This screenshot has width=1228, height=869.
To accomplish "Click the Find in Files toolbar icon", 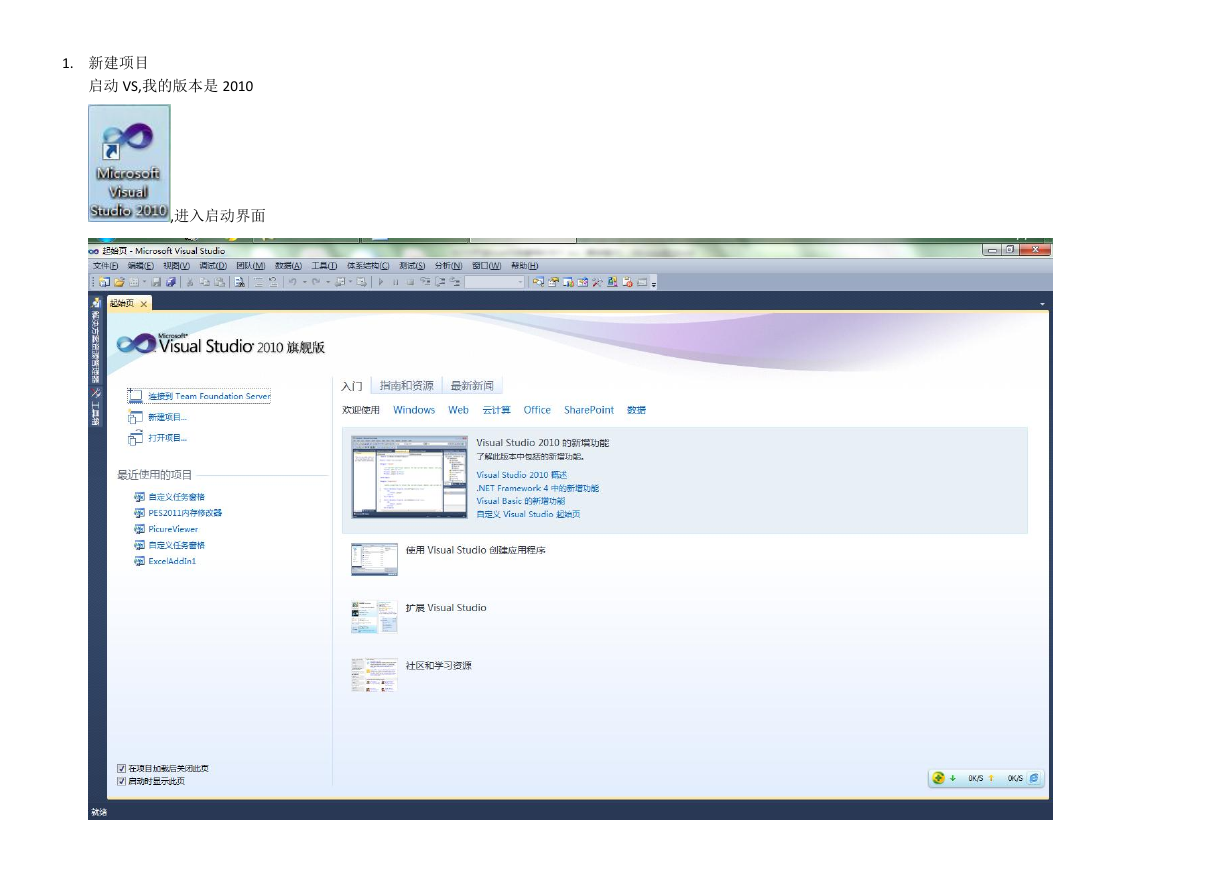I will 240,282.
